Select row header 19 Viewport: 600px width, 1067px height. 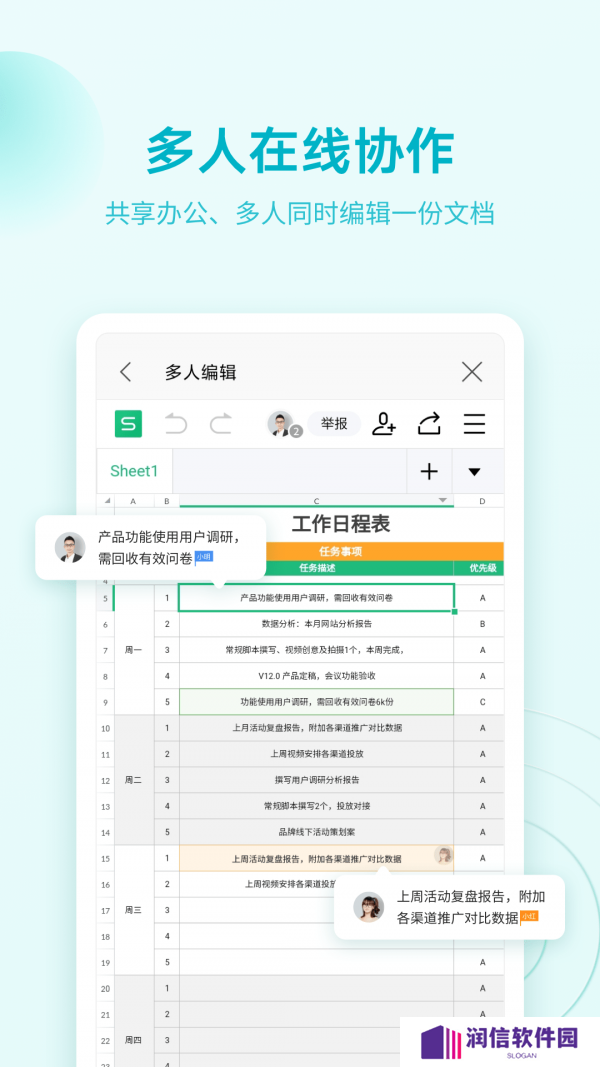[x=105, y=963]
